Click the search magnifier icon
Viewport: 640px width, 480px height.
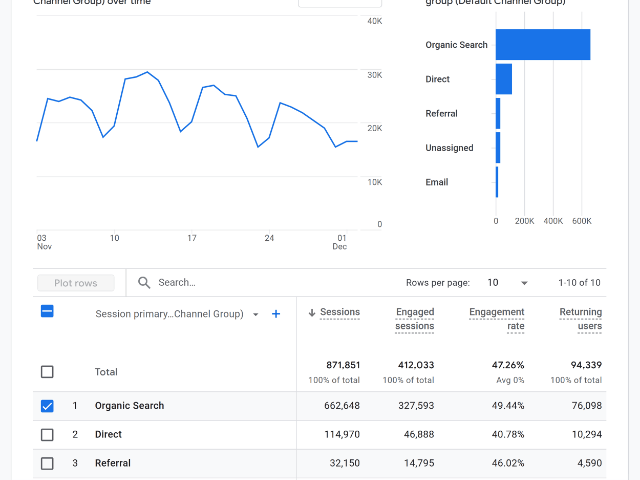click(145, 283)
